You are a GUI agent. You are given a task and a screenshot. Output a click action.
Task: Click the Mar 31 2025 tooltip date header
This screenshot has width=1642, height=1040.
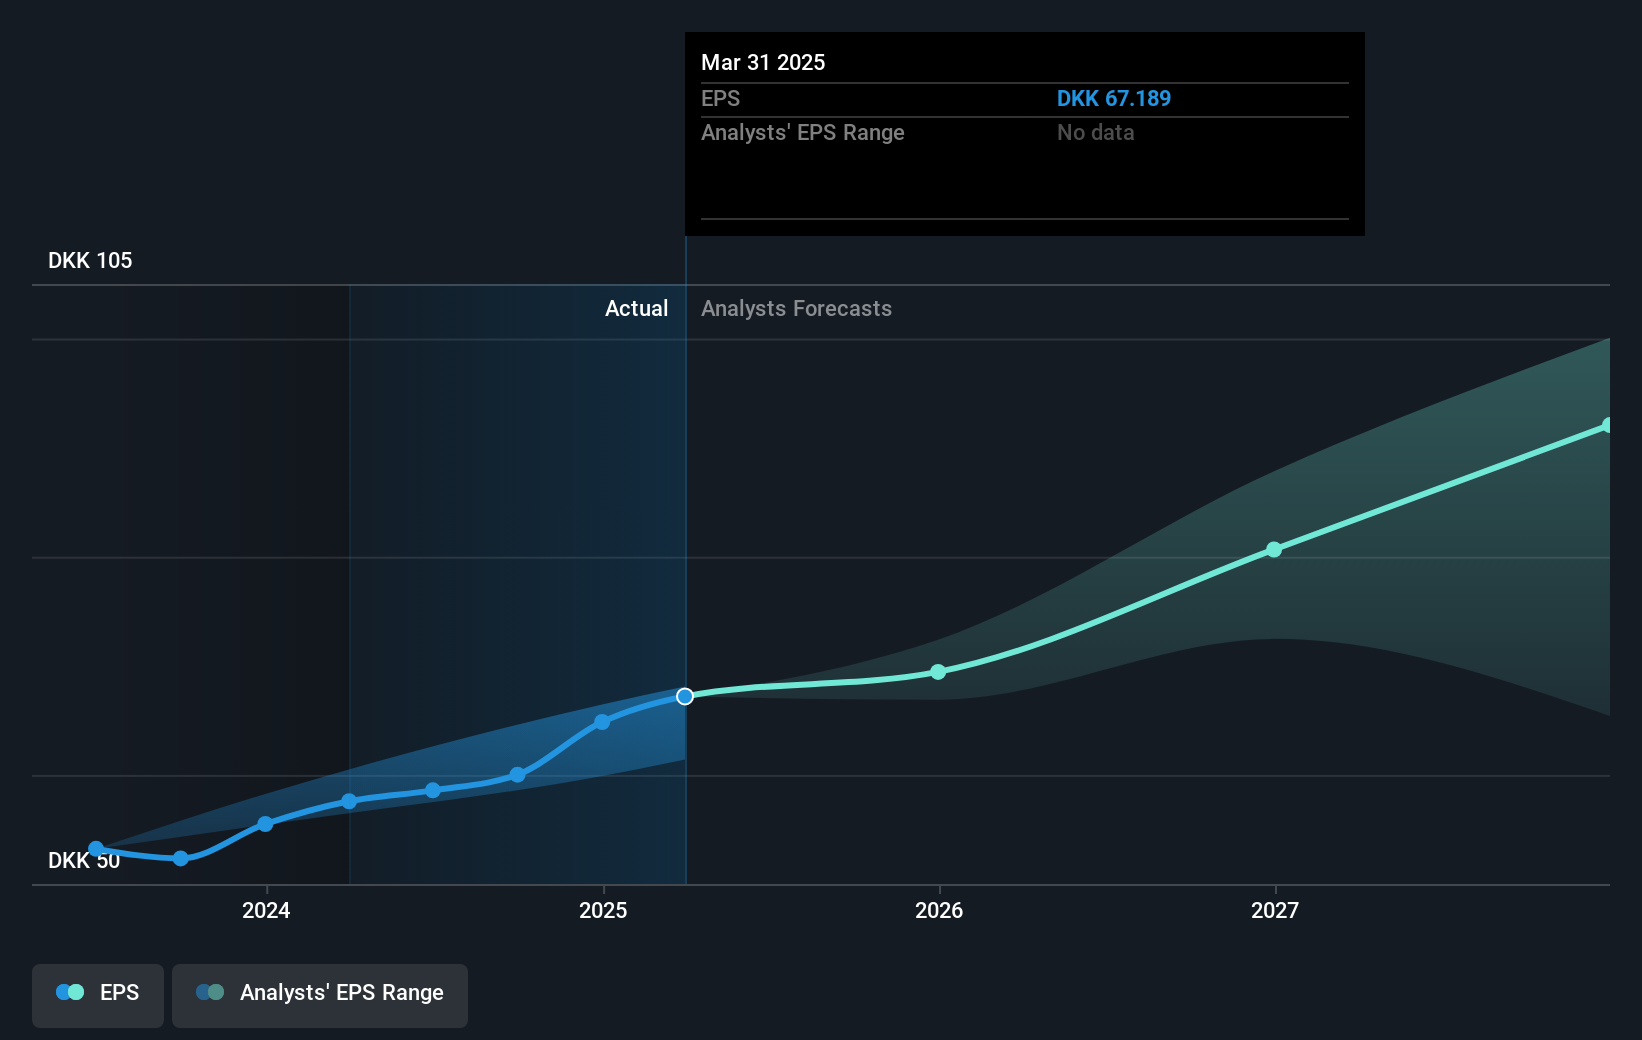[x=763, y=62]
